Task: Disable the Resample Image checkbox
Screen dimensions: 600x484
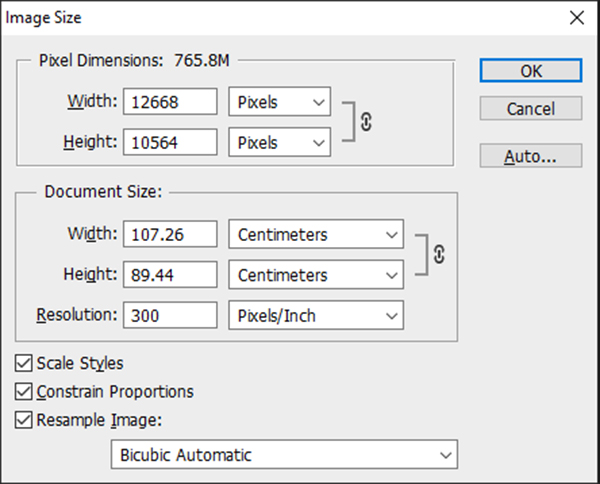Action: point(23,420)
